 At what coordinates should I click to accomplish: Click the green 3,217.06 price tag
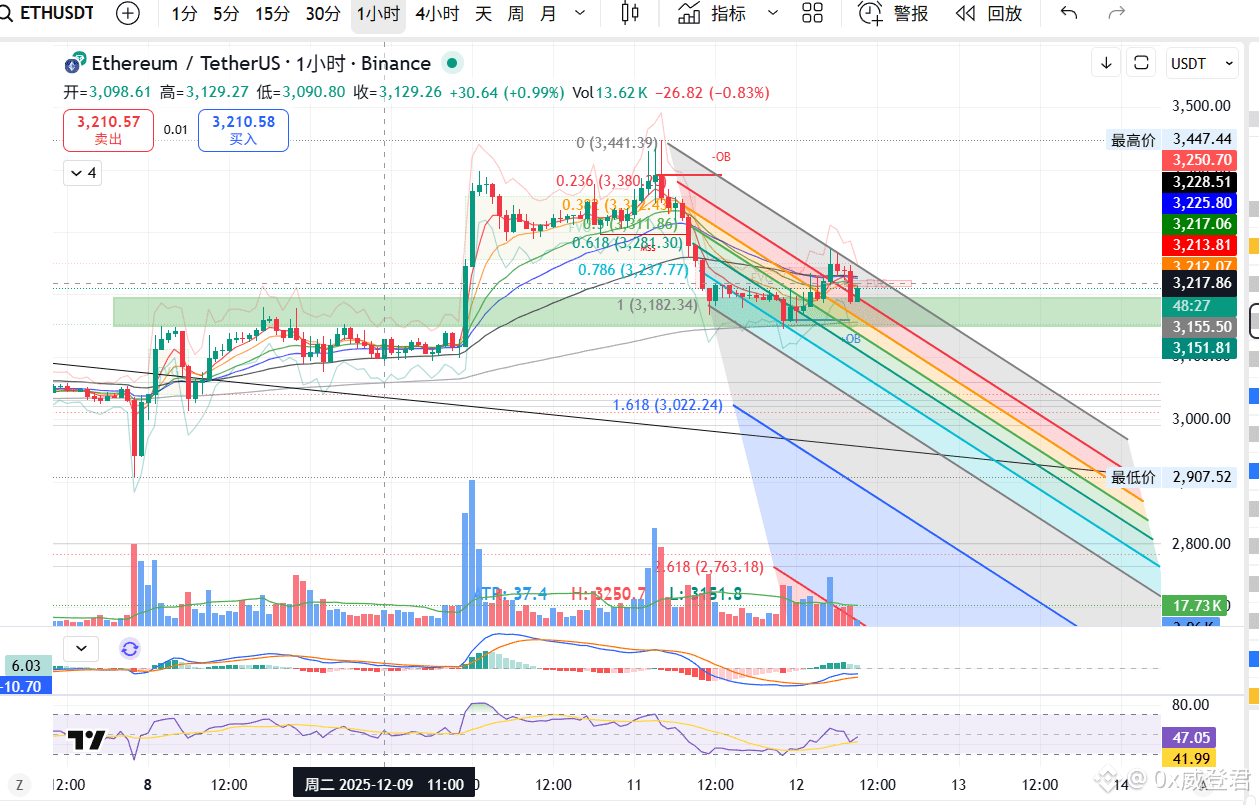click(1198, 224)
